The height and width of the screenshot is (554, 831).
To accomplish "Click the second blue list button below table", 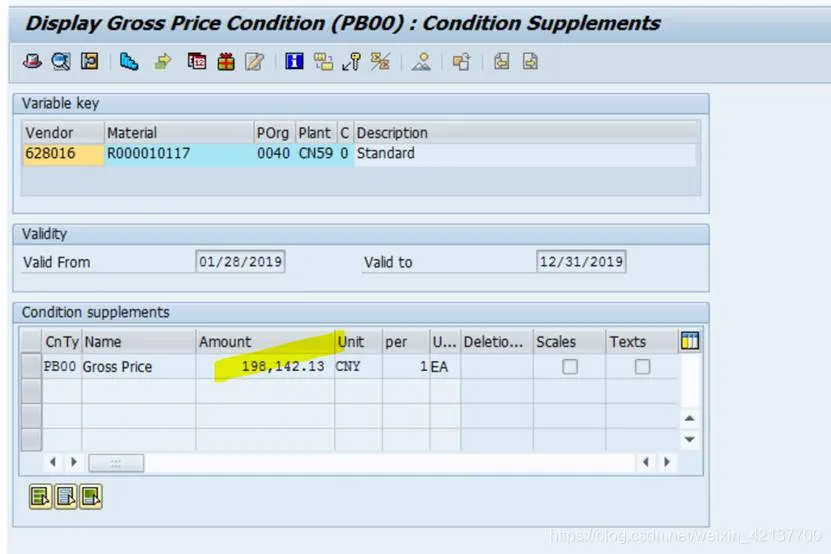I will (x=66, y=497).
